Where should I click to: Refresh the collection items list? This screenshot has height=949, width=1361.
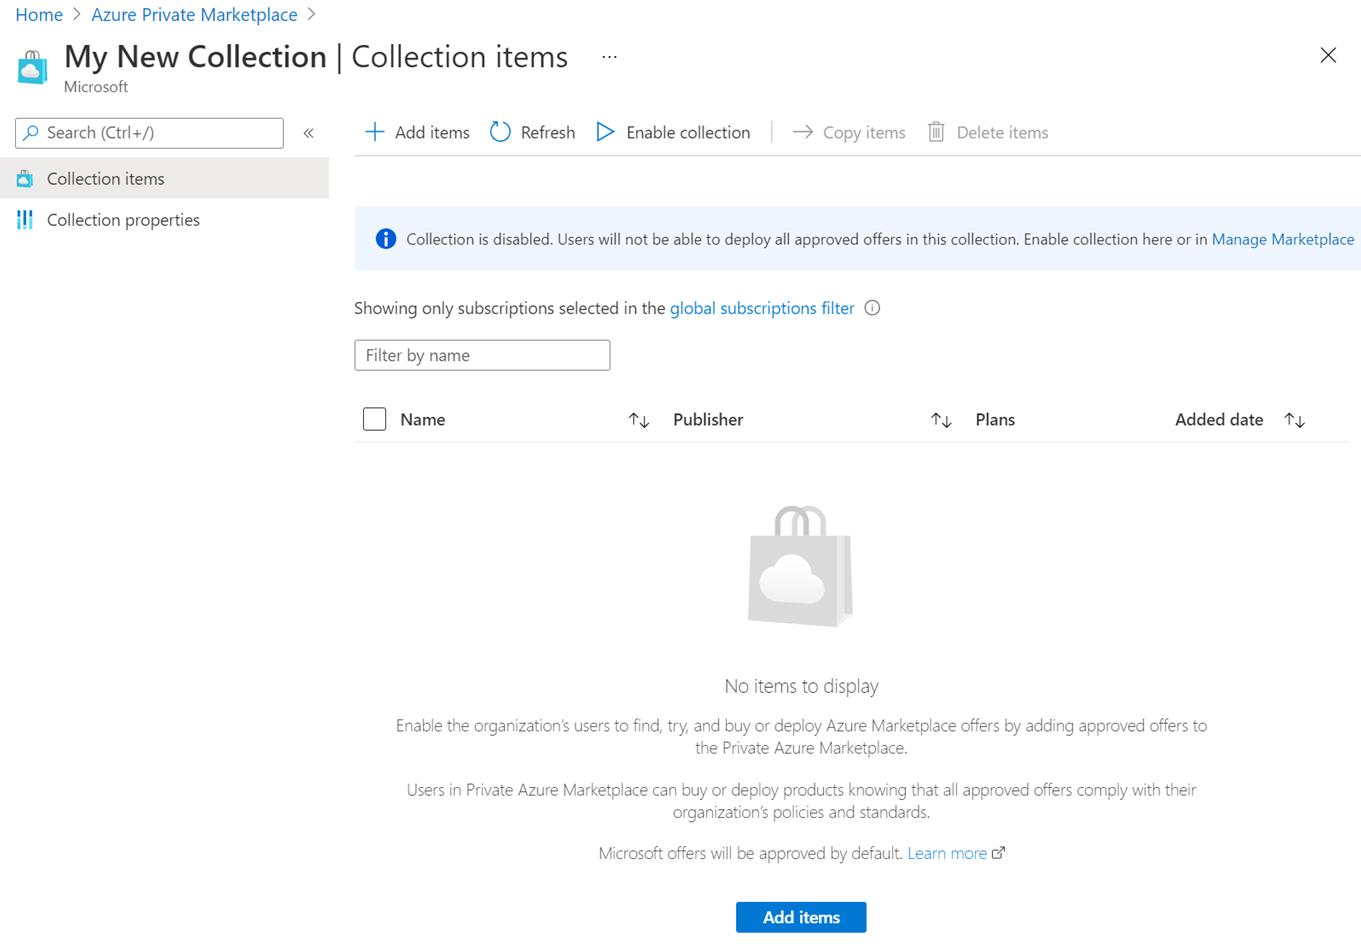(x=532, y=132)
